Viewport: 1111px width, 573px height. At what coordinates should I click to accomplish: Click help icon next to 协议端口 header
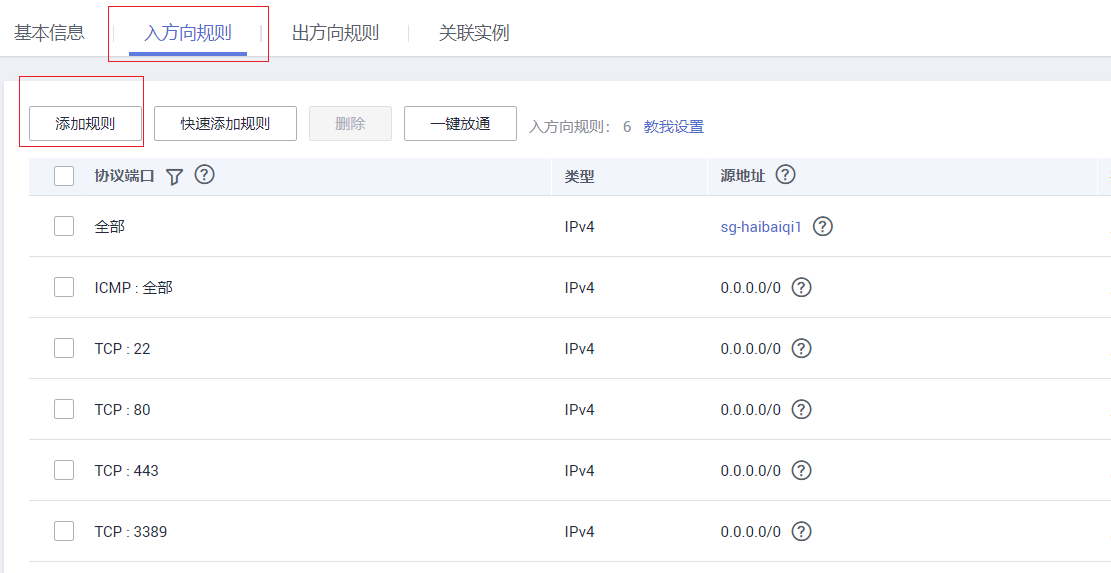coord(204,174)
